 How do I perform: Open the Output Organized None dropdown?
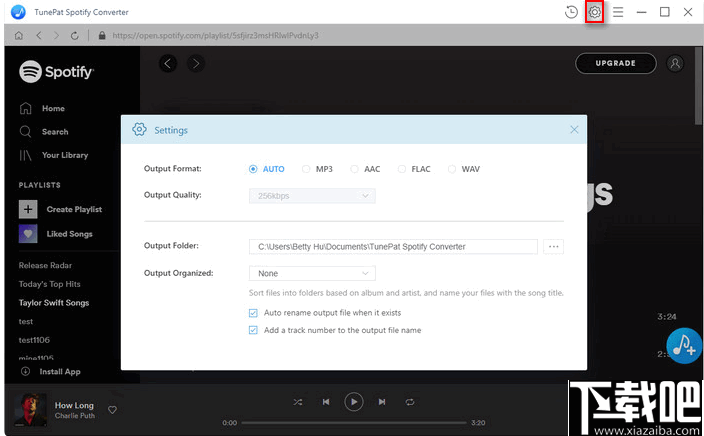pos(312,273)
